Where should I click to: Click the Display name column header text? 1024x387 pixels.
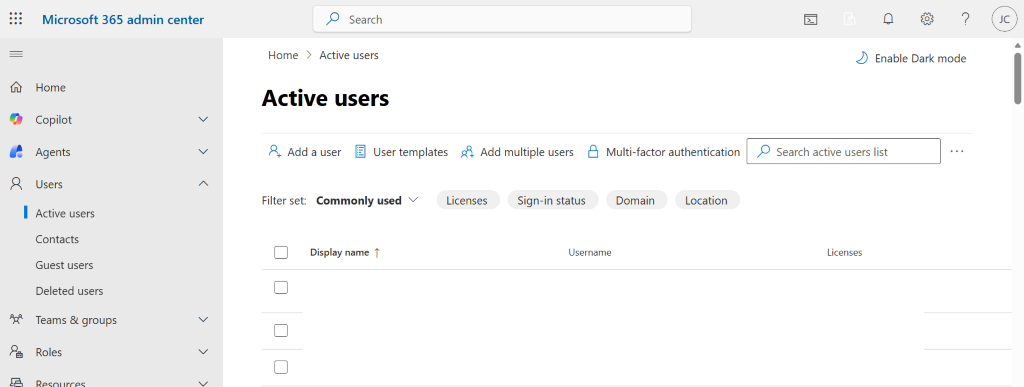click(x=340, y=253)
